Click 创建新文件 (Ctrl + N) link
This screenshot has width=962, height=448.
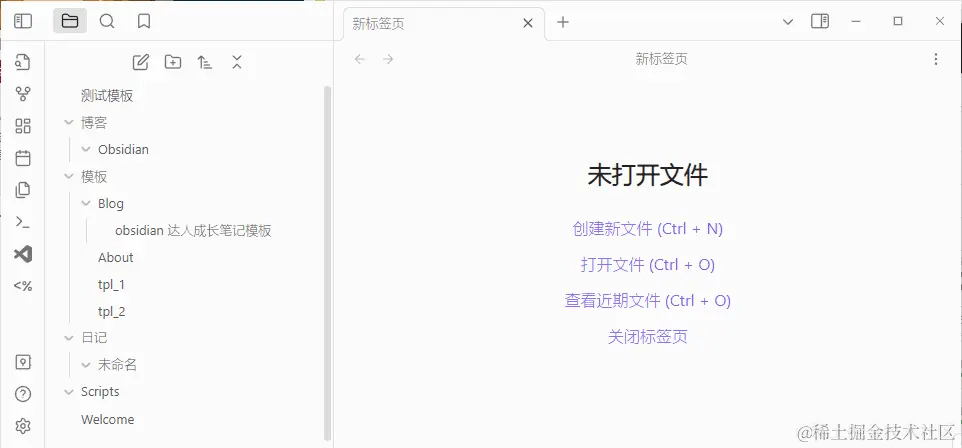(x=647, y=229)
